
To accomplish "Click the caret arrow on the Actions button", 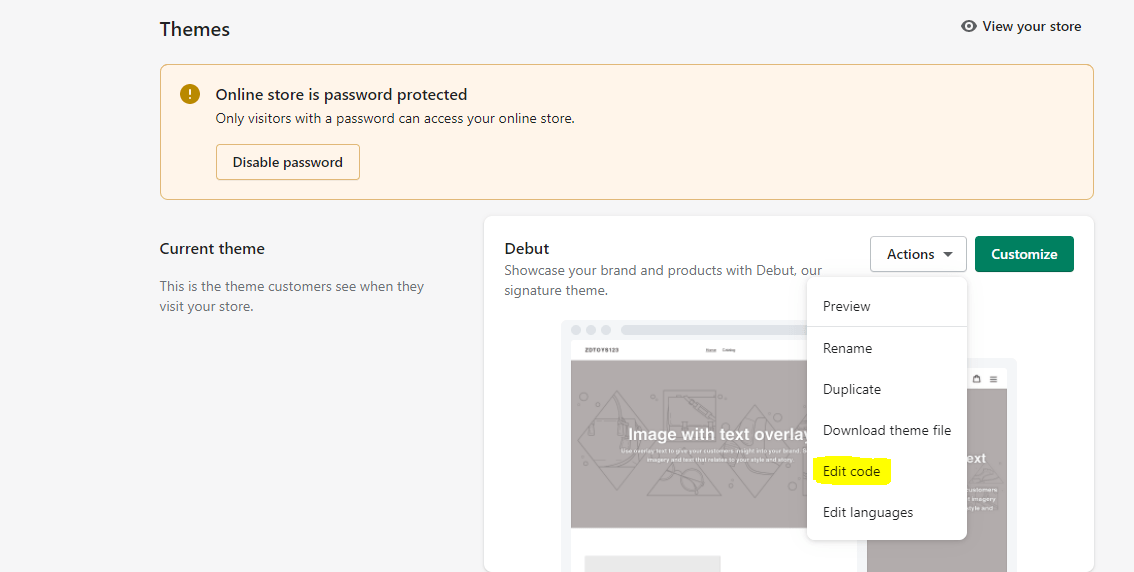I will [x=947, y=255].
